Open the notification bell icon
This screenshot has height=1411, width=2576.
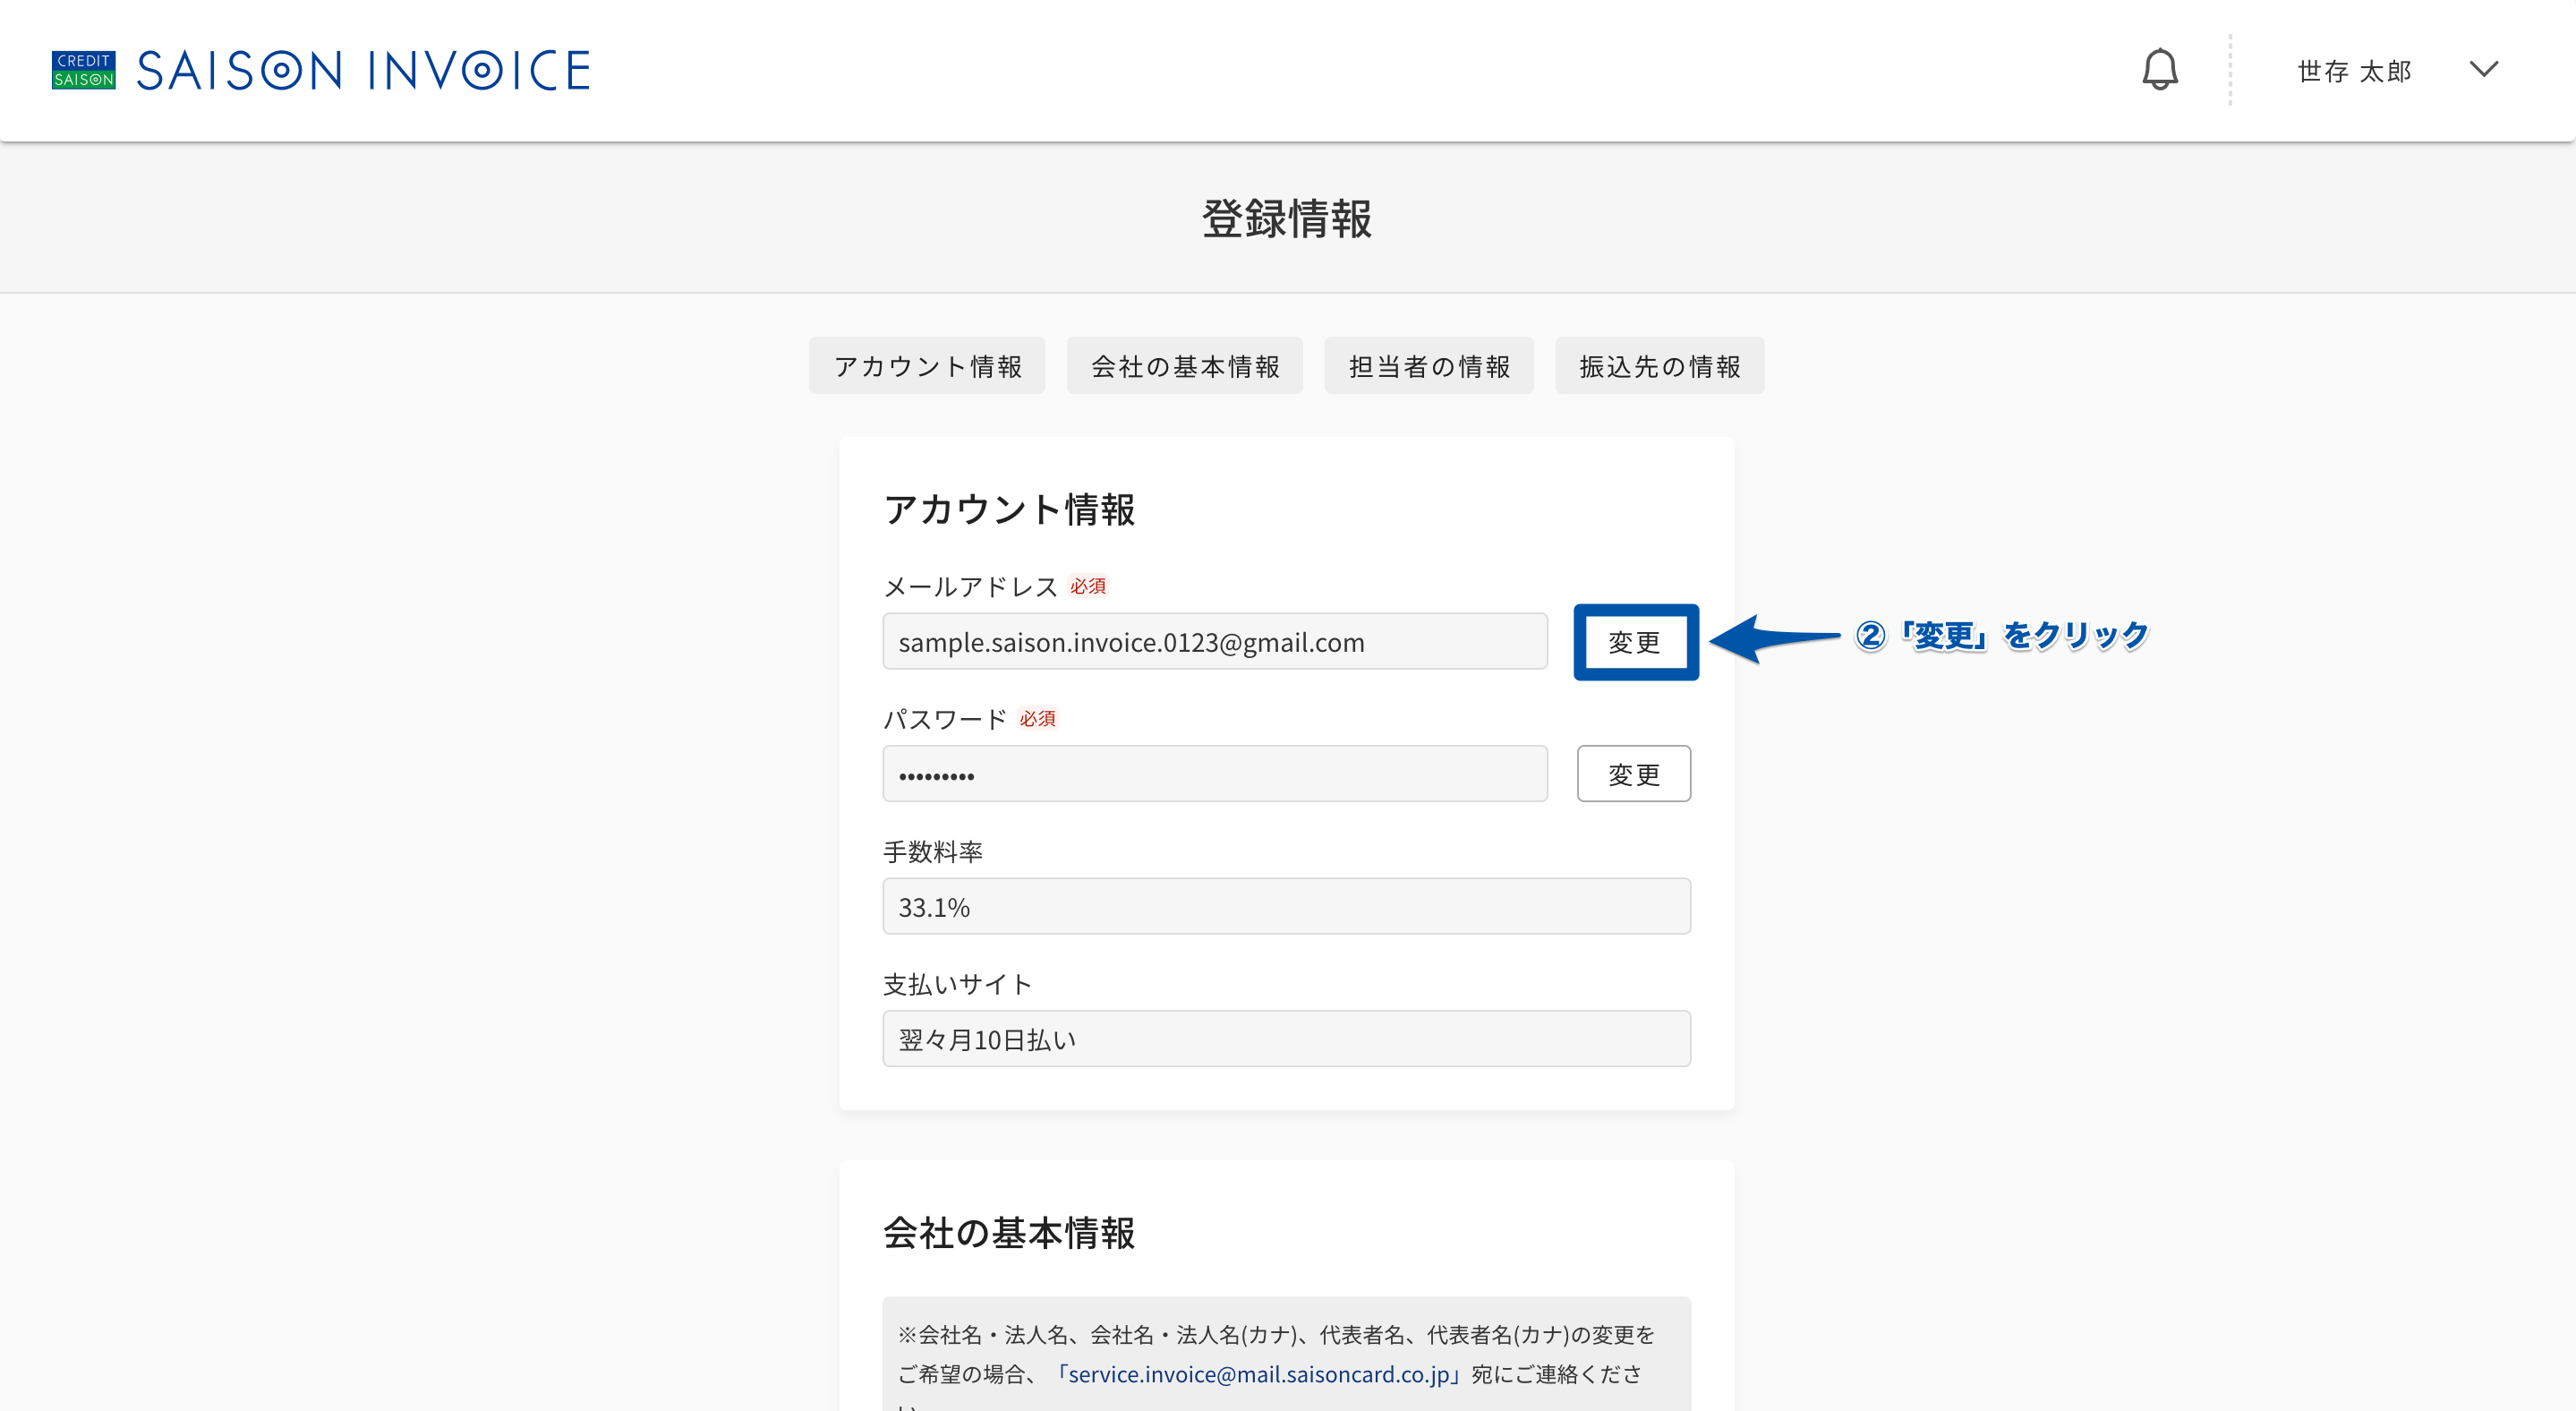(2160, 70)
